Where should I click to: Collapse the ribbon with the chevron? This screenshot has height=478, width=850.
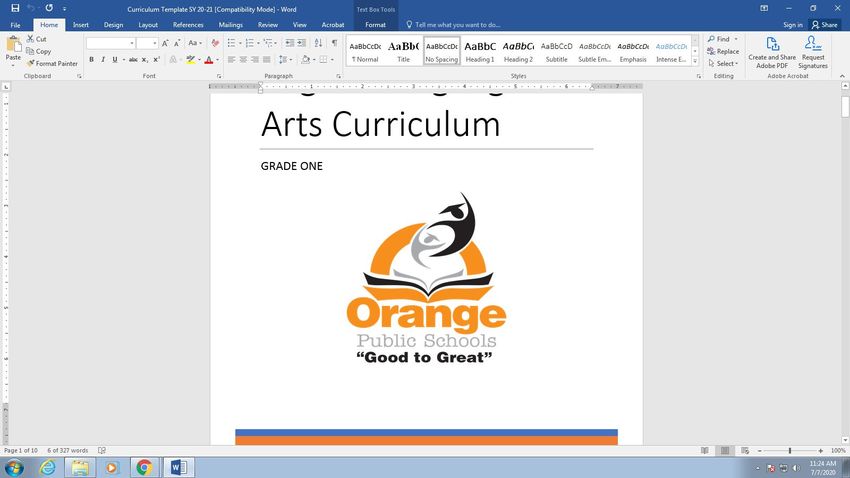(842, 76)
